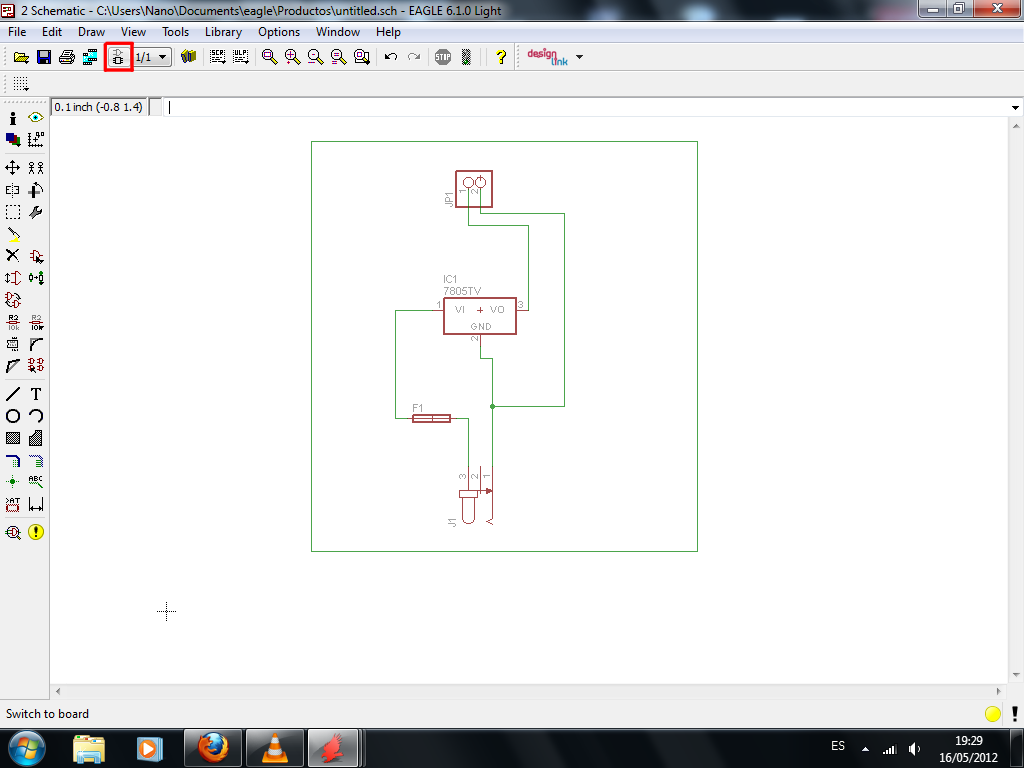Select the Dimension tool
Viewport: 1024px width, 768px height.
coord(36,504)
